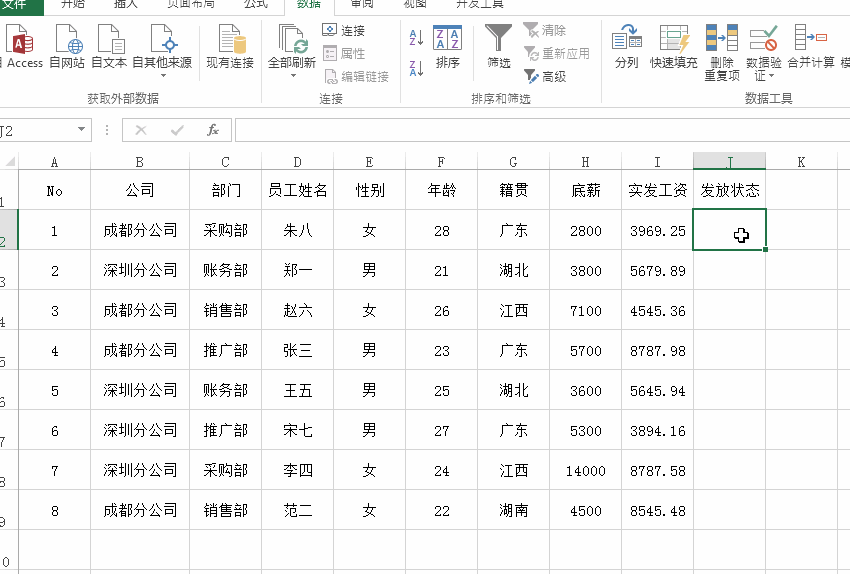Image resolution: width=850 pixels, height=574 pixels.
Task: Click inside the formula bar
Action: (x=542, y=130)
